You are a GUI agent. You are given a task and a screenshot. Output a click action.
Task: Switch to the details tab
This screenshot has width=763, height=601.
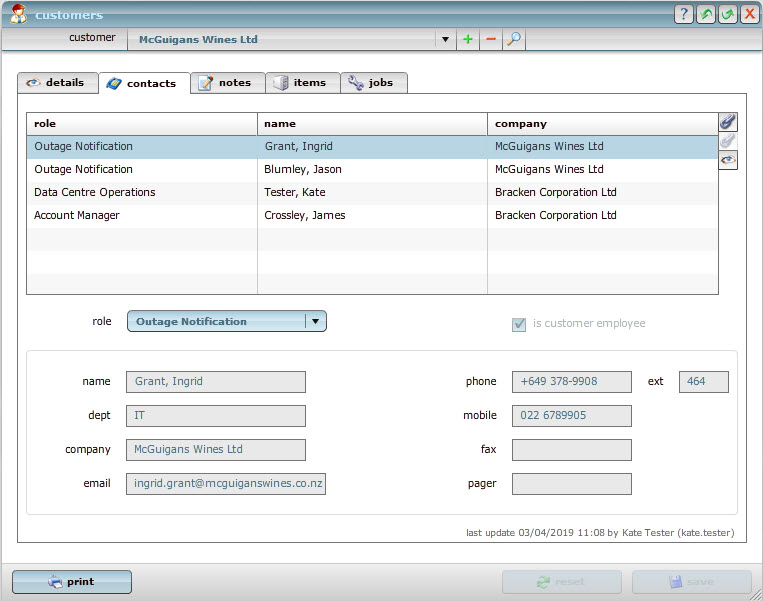pos(57,83)
